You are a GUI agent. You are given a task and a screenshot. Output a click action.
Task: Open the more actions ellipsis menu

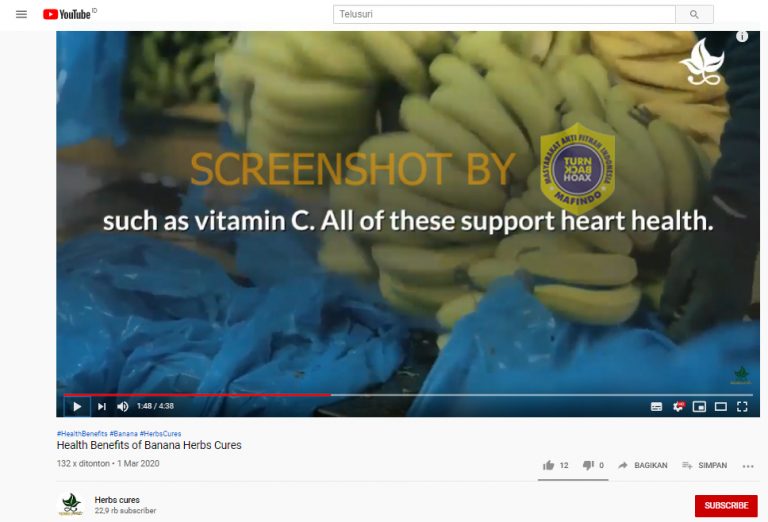748,466
